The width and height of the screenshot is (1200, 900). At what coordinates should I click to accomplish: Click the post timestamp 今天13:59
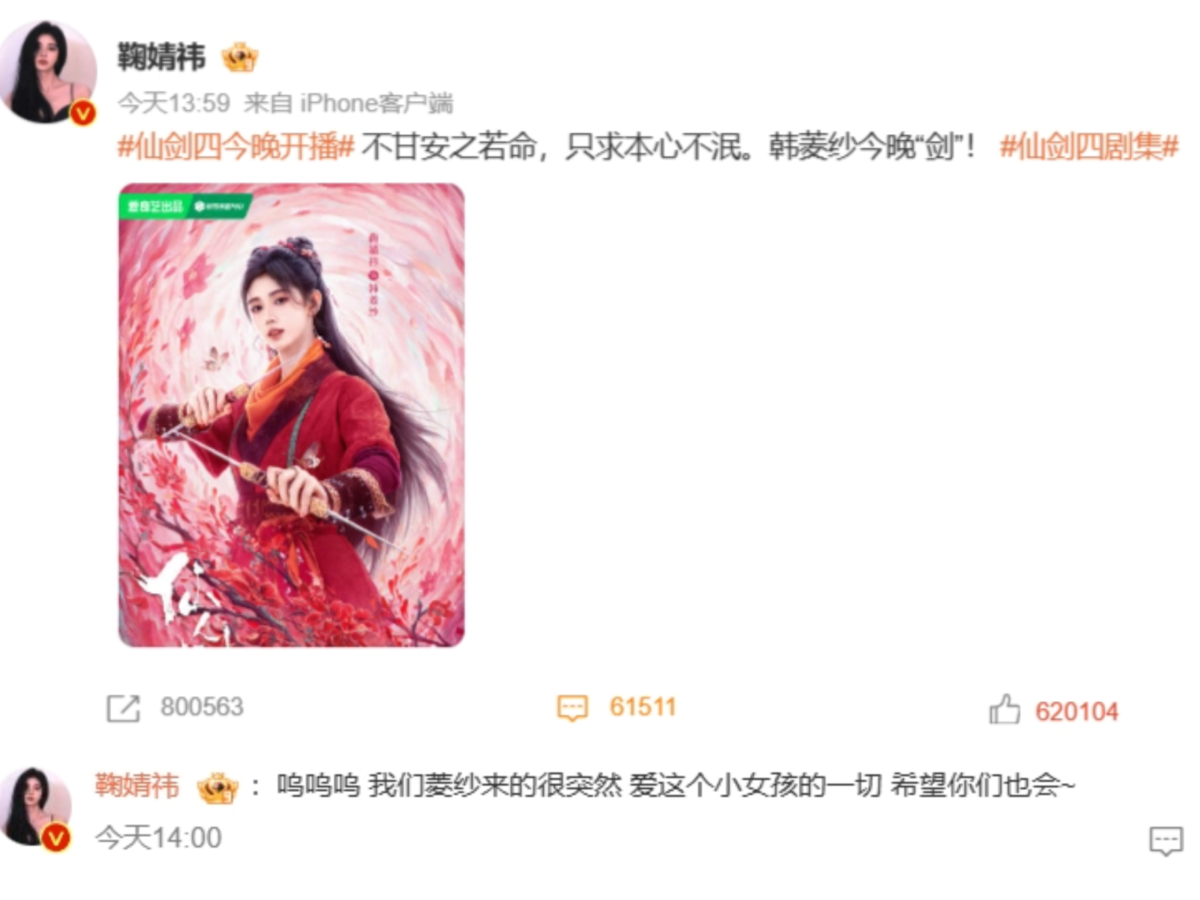click(175, 103)
